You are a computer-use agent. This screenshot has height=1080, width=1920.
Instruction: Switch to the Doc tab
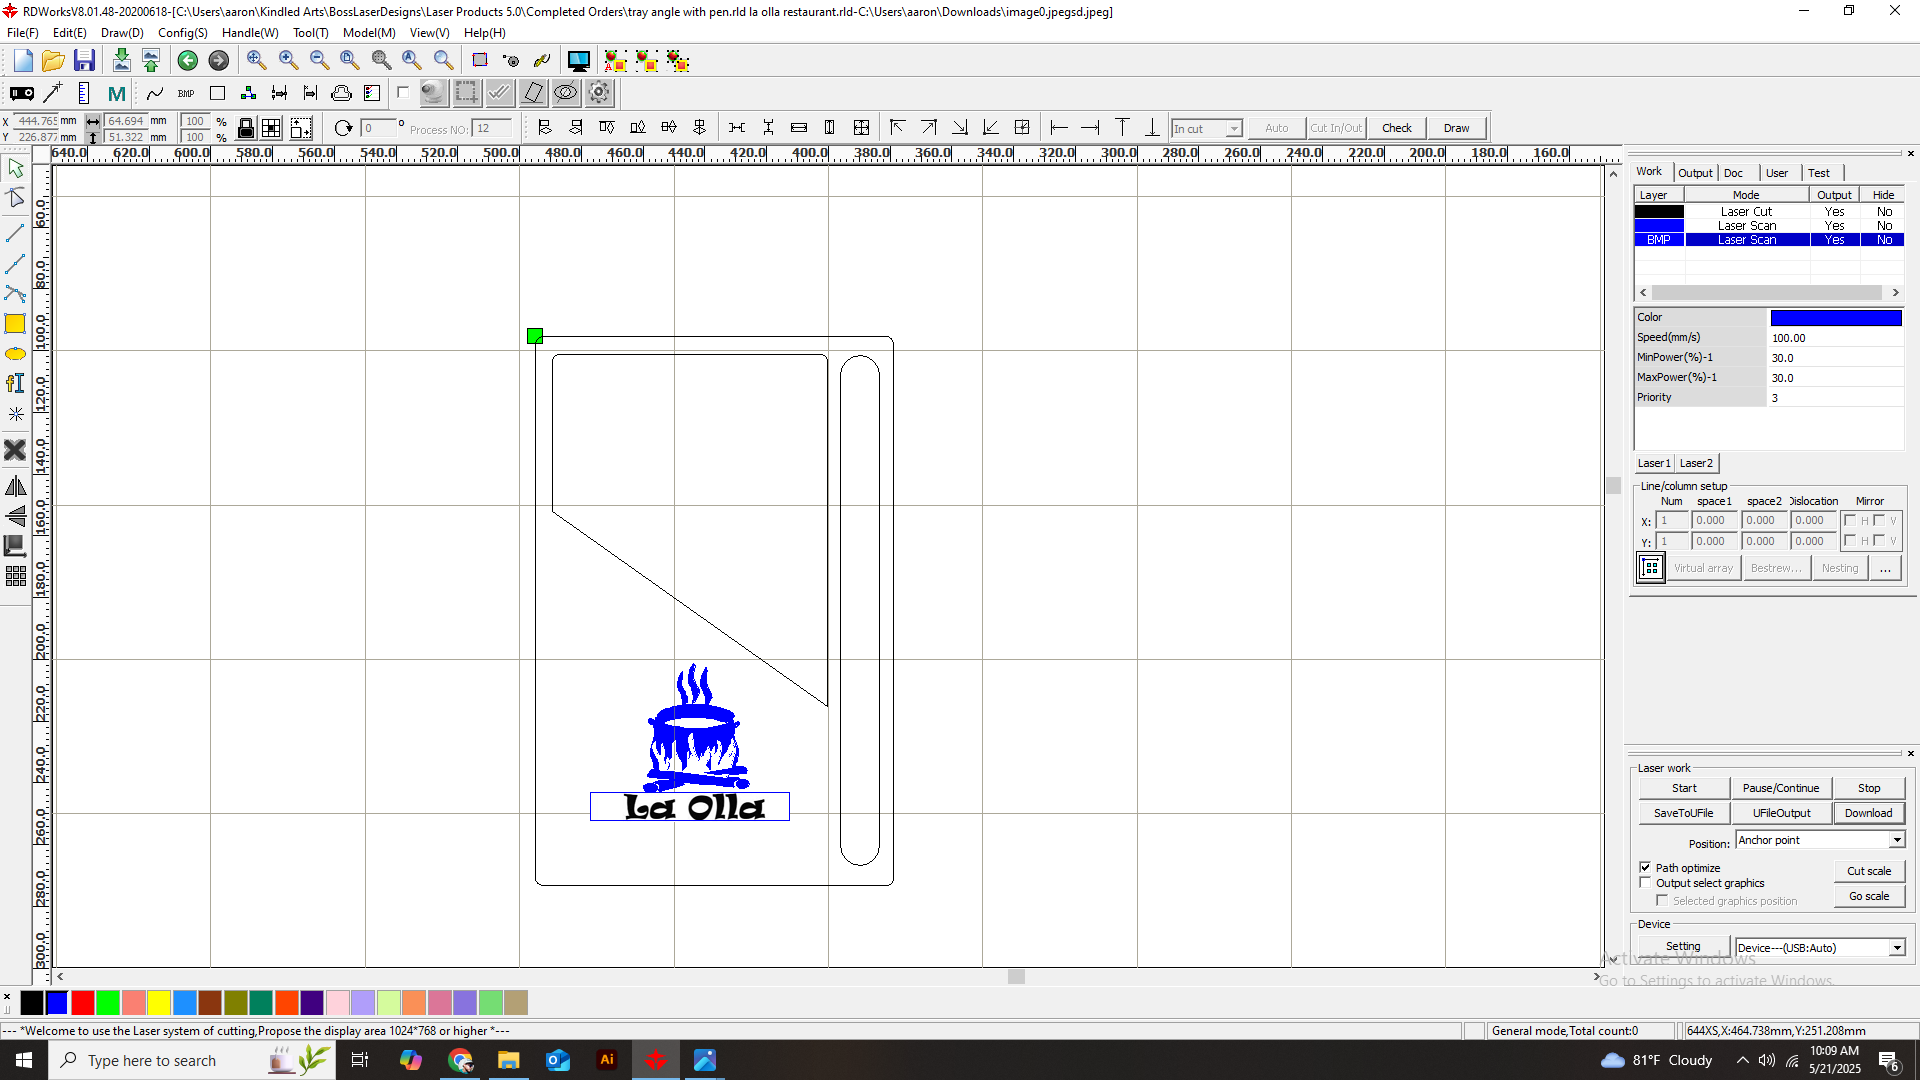1733,173
